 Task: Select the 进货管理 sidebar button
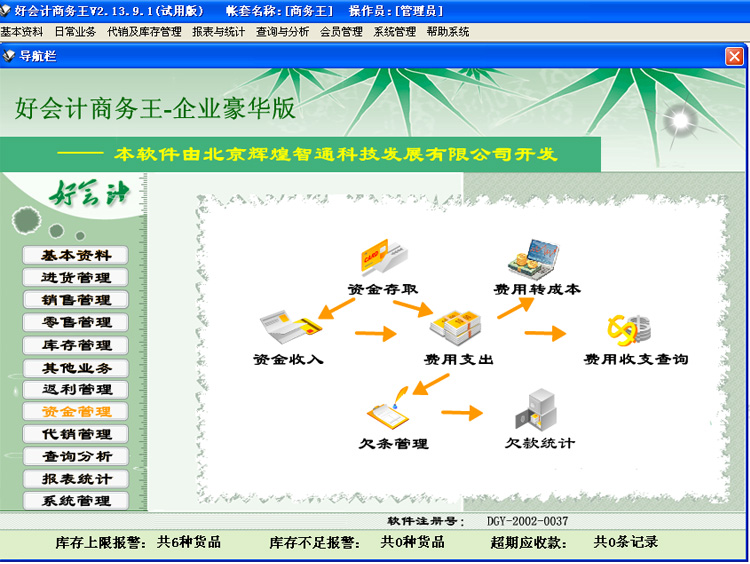coord(76,277)
